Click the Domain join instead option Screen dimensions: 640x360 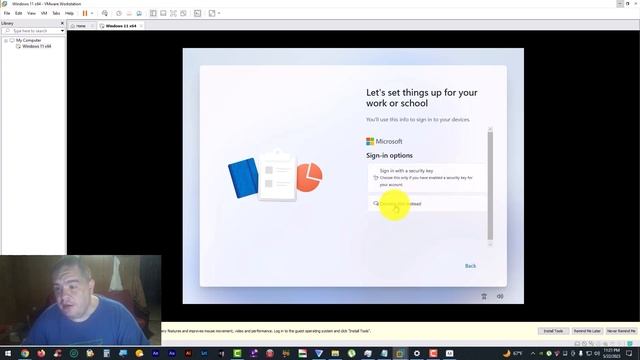tap(427, 204)
